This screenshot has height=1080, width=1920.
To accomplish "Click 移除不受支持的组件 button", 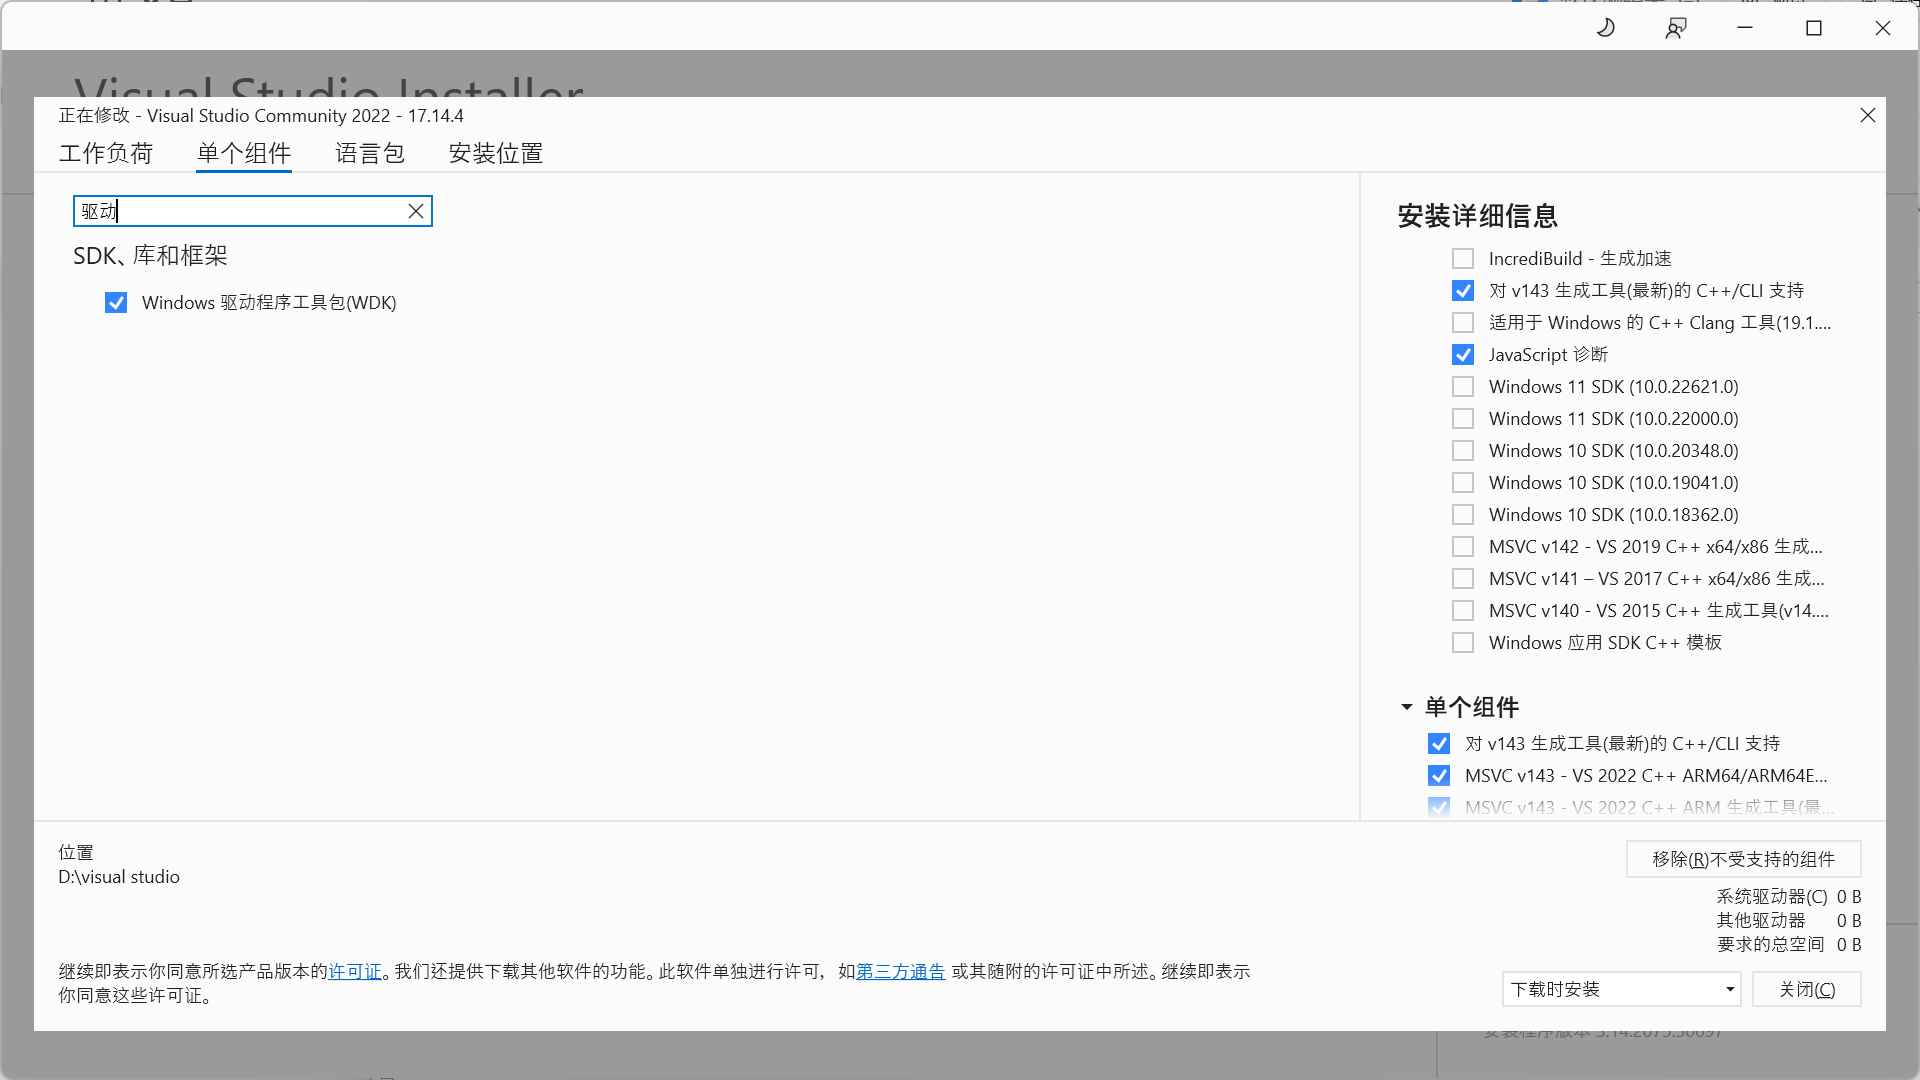I will (x=1743, y=859).
